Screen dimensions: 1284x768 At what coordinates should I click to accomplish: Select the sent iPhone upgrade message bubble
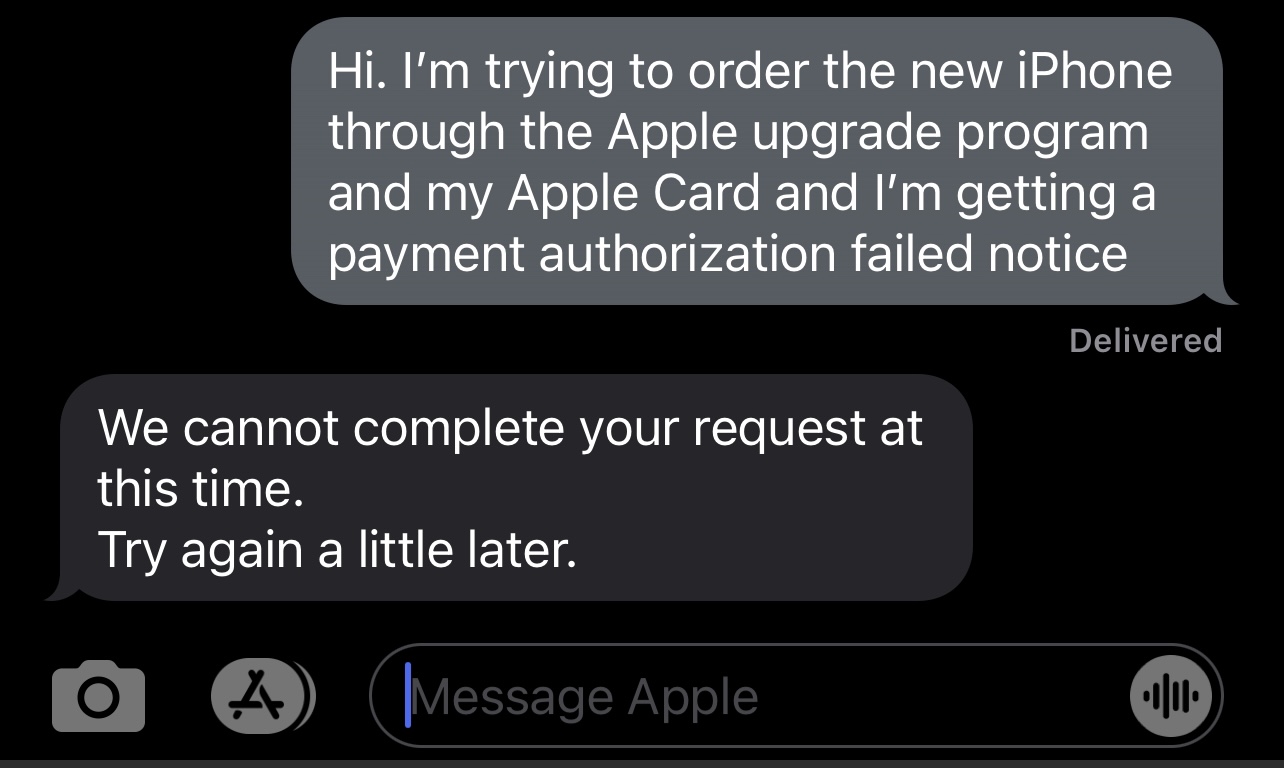758,161
